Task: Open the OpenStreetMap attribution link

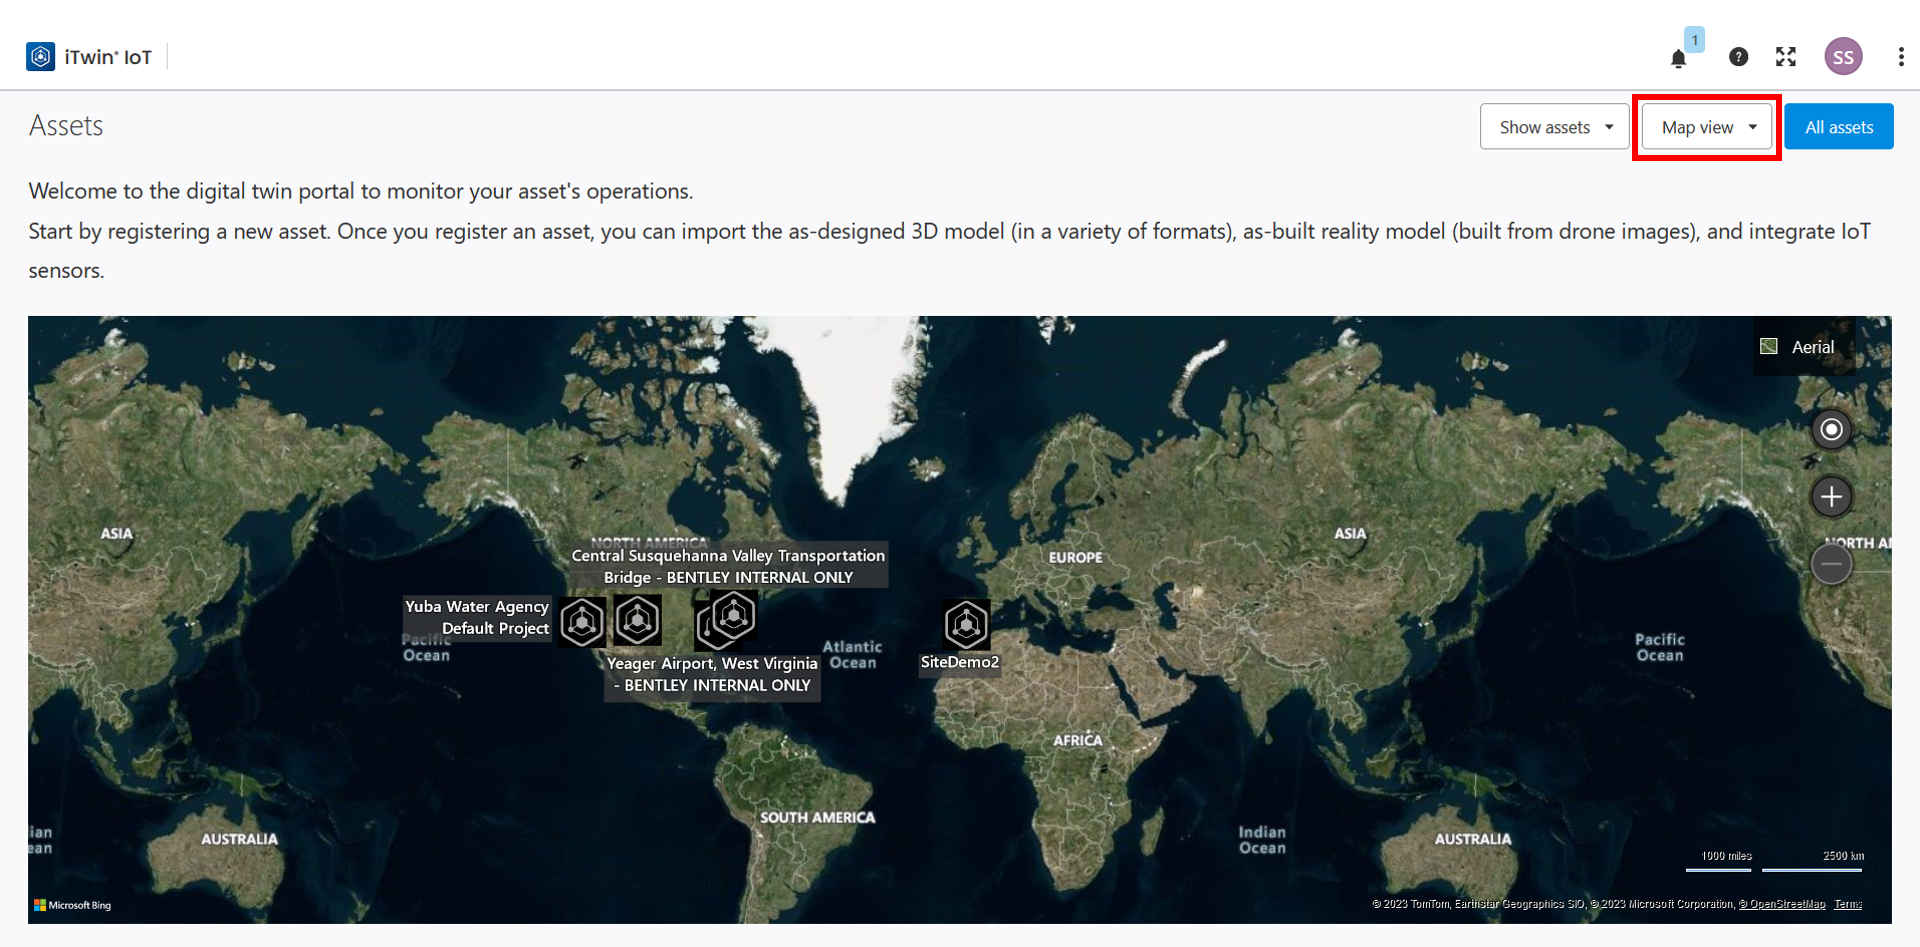Action: (1781, 904)
